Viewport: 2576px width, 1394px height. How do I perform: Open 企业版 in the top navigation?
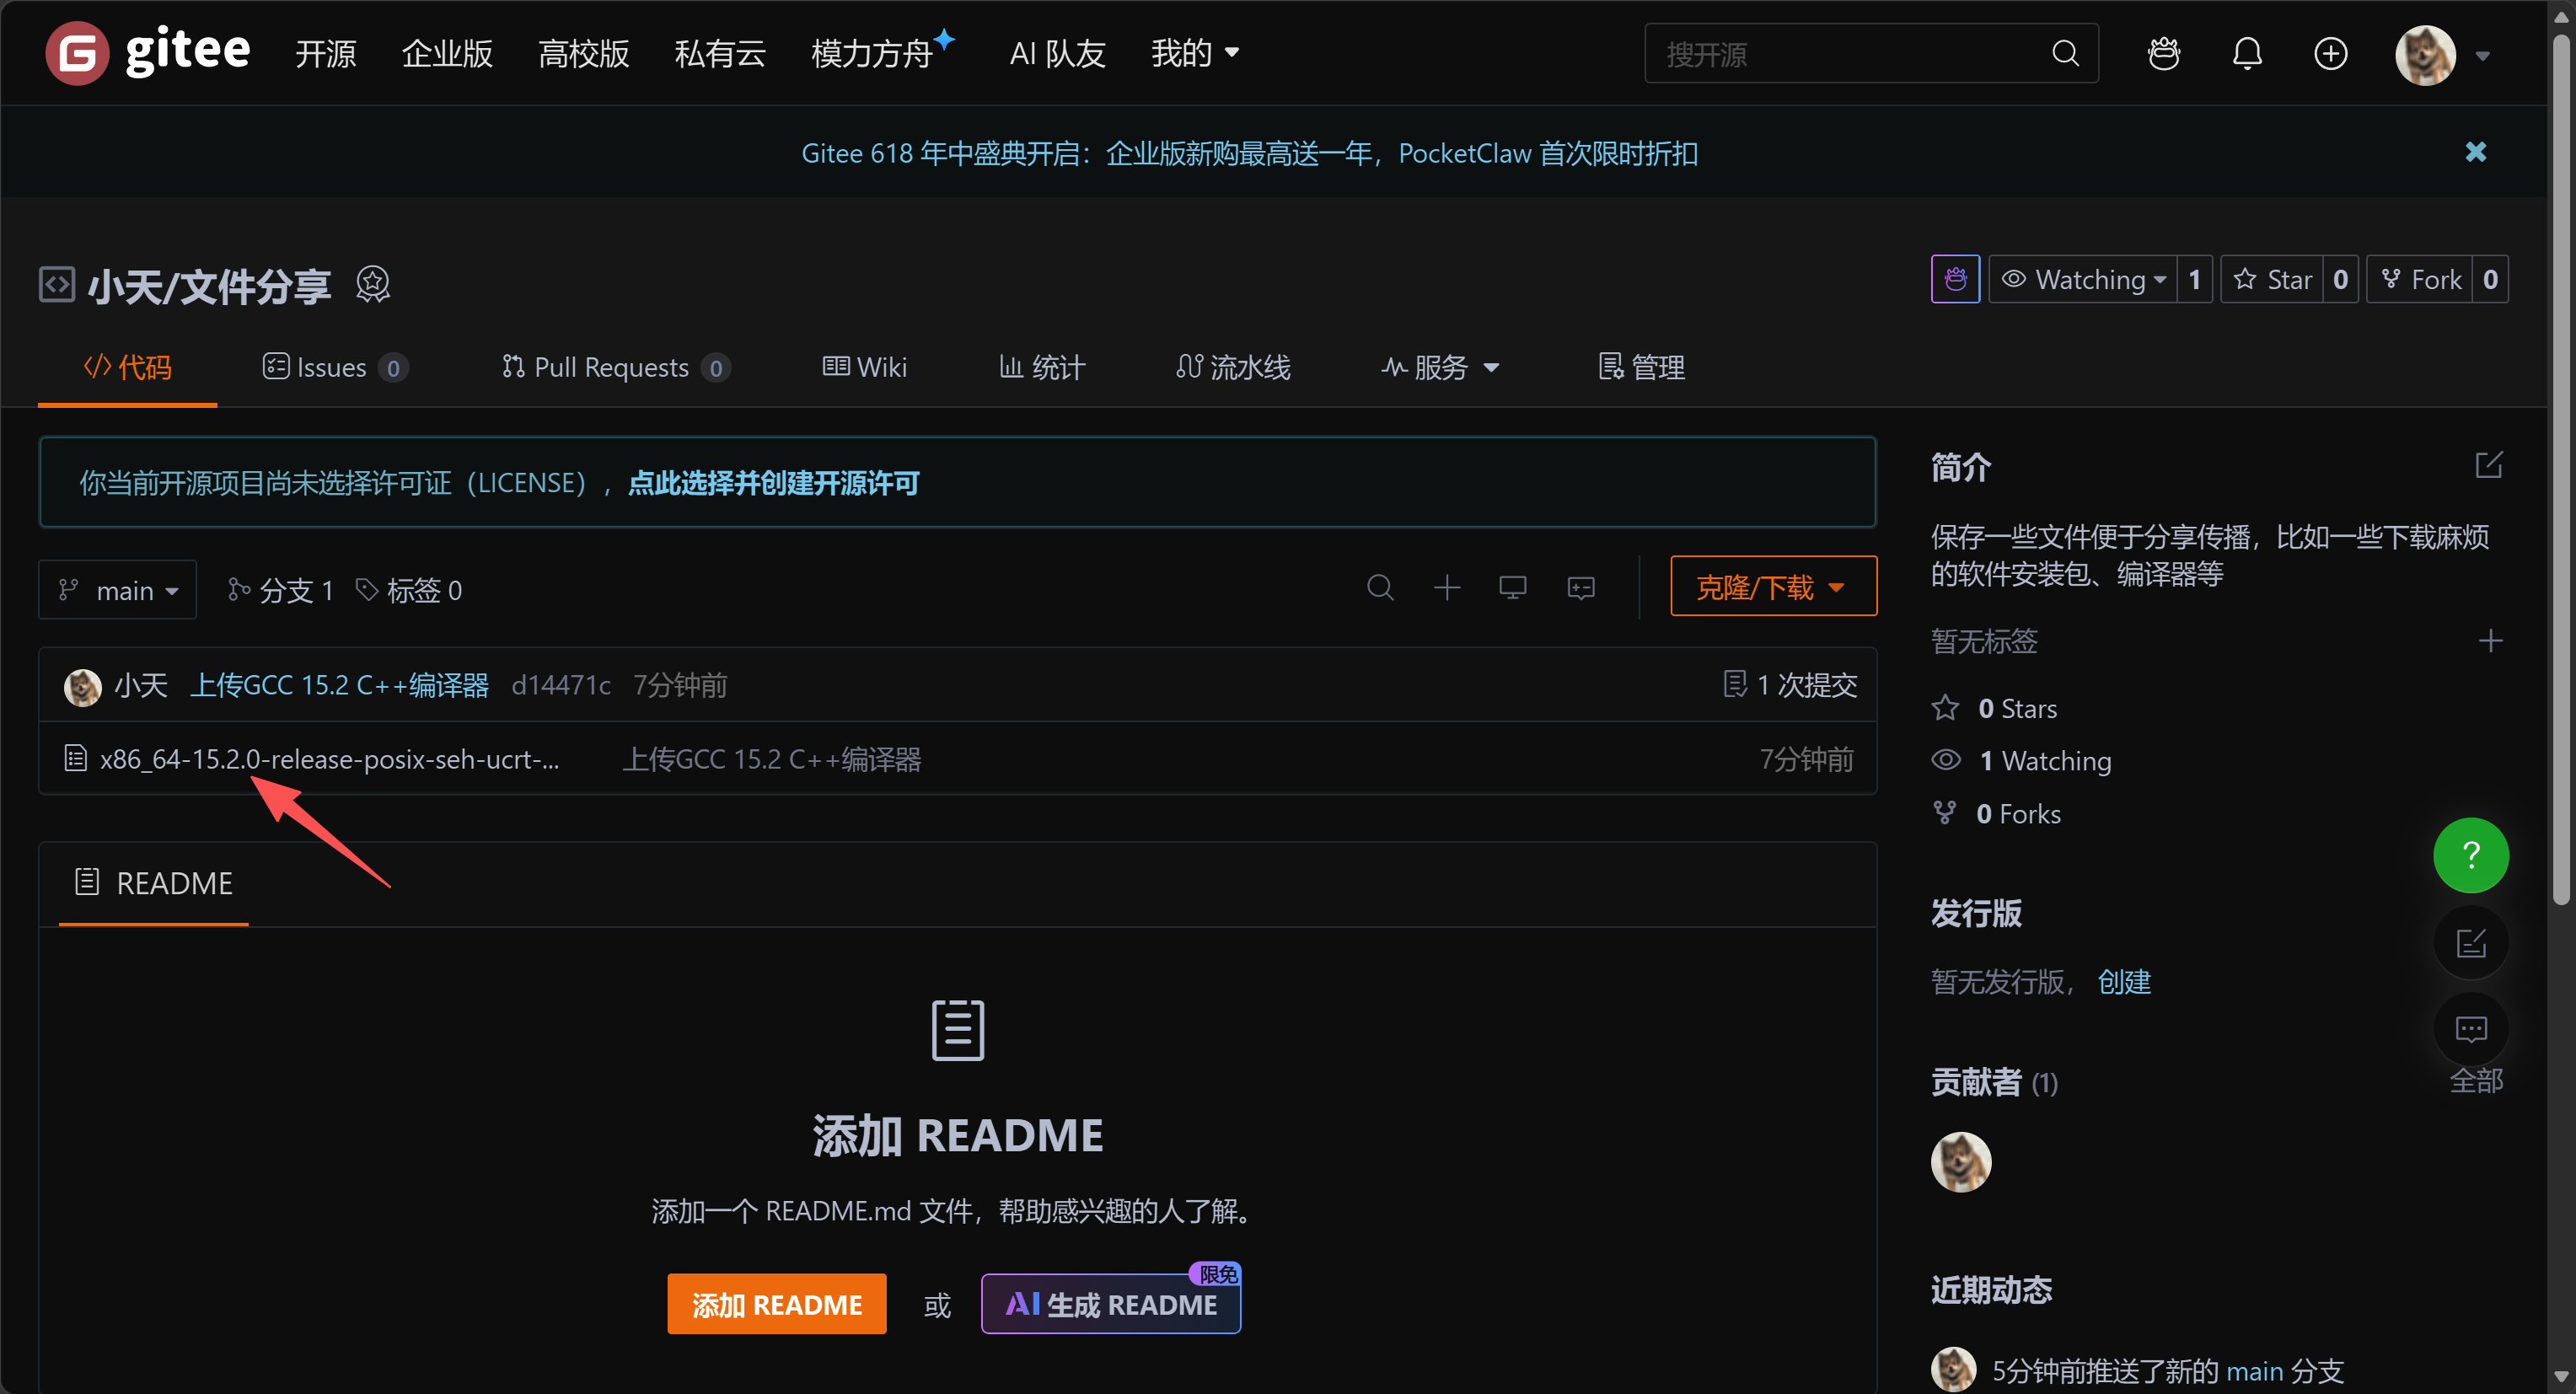[447, 53]
